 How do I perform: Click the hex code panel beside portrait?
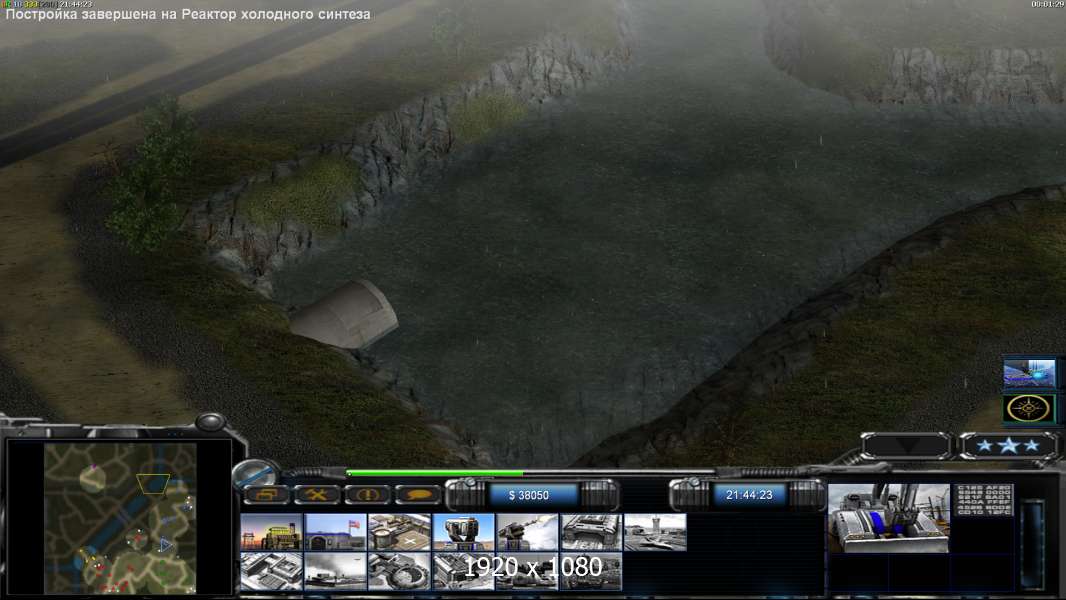click(984, 499)
